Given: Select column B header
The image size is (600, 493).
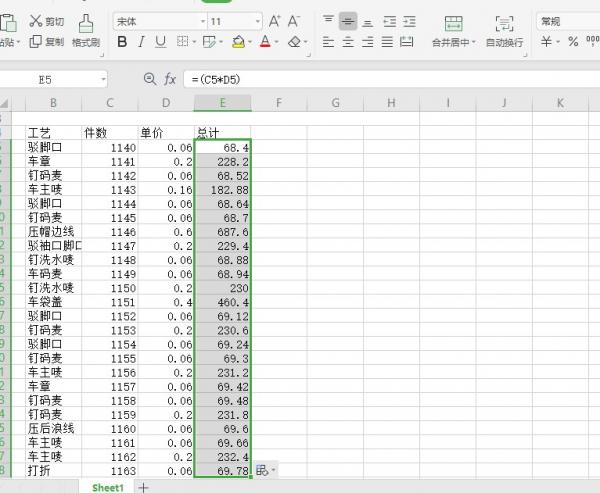Looking at the screenshot, I should tap(53, 103).
